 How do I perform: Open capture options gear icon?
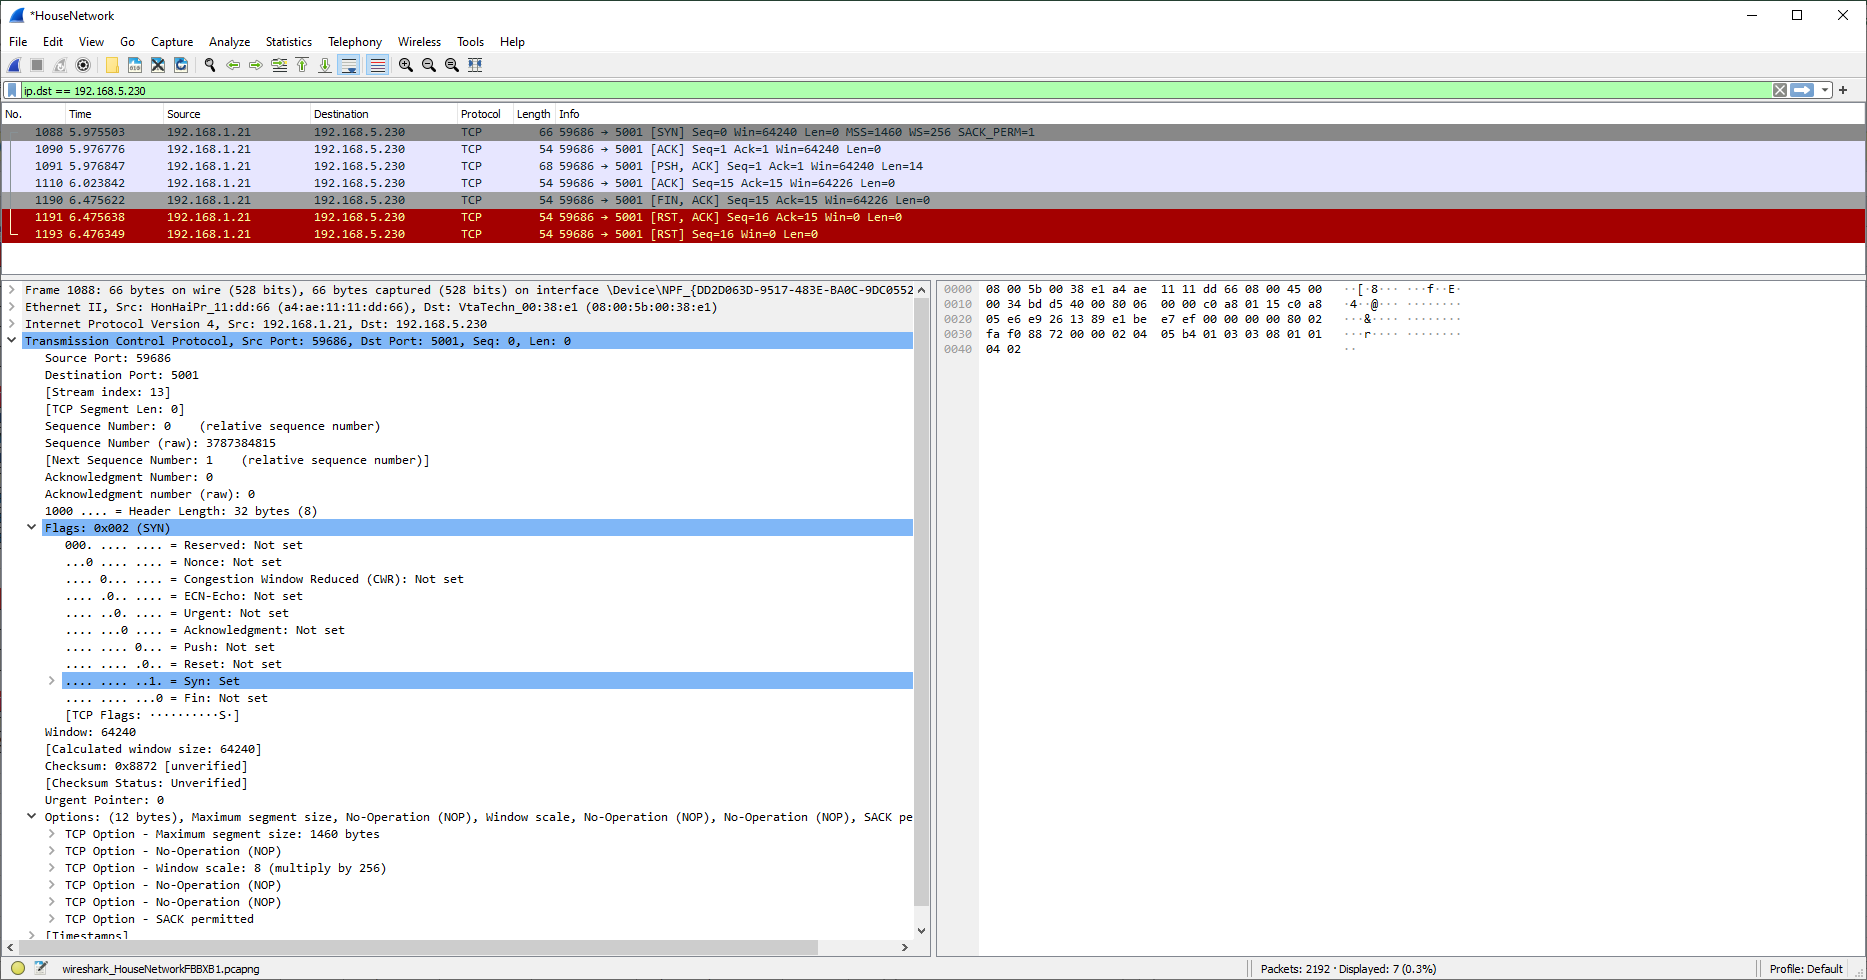(x=83, y=65)
